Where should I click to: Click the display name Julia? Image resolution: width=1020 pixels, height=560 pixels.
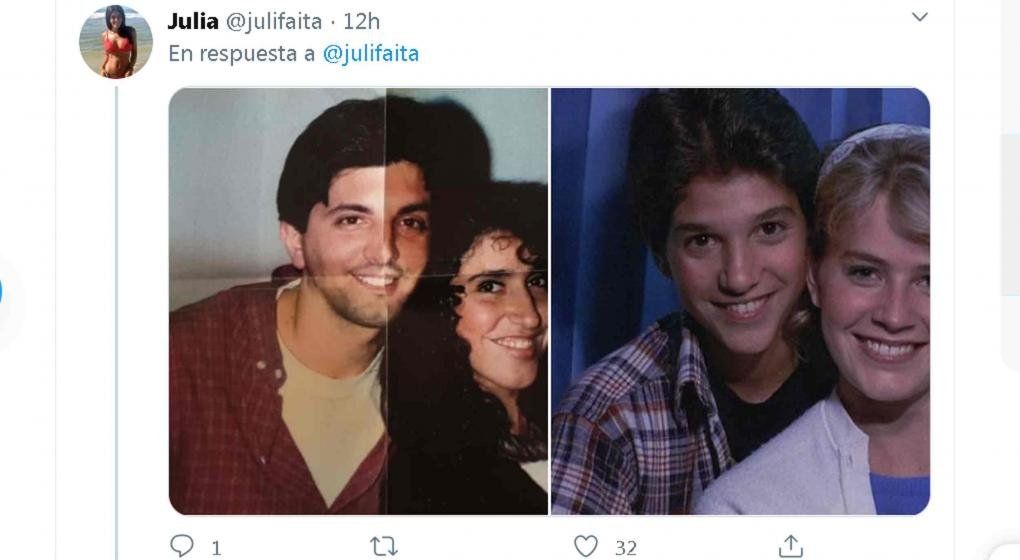(x=193, y=21)
